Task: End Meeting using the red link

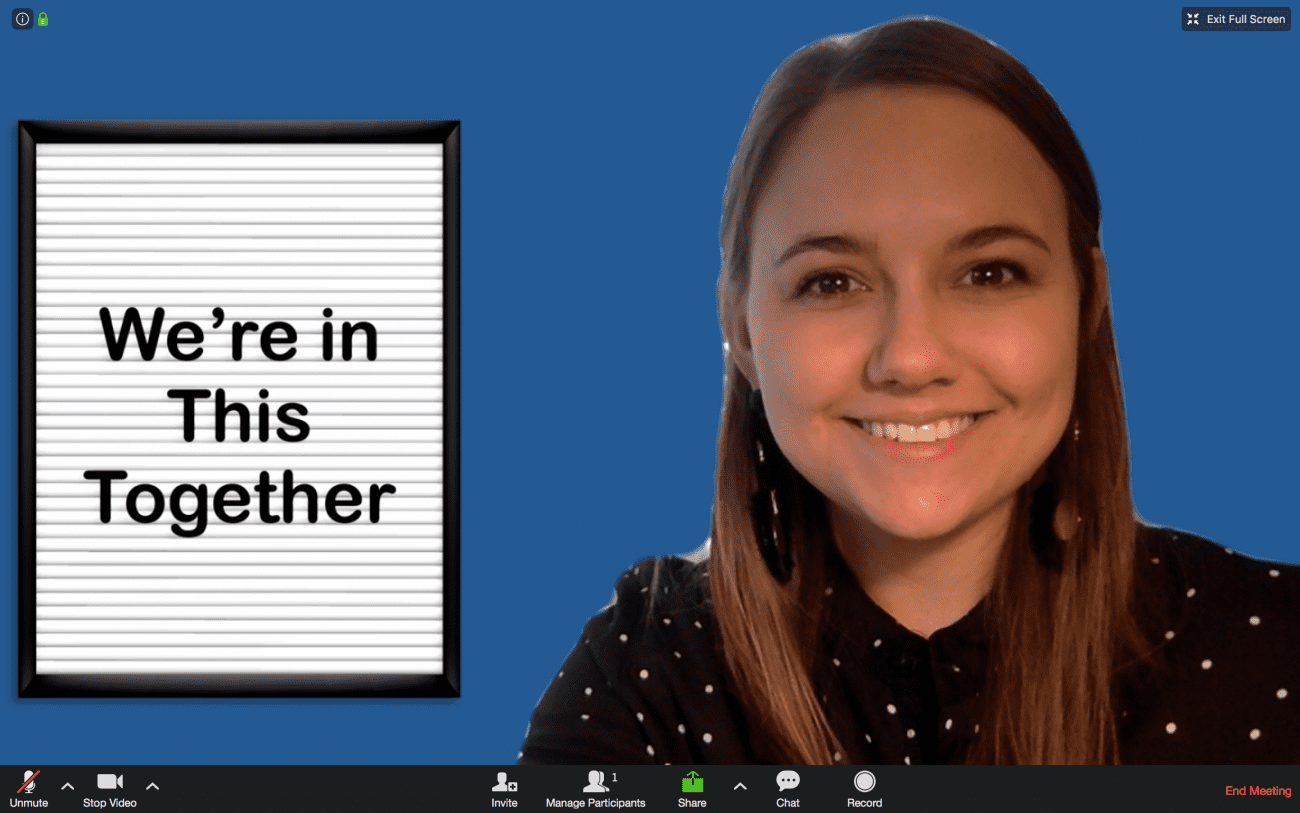Action: point(1257,790)
